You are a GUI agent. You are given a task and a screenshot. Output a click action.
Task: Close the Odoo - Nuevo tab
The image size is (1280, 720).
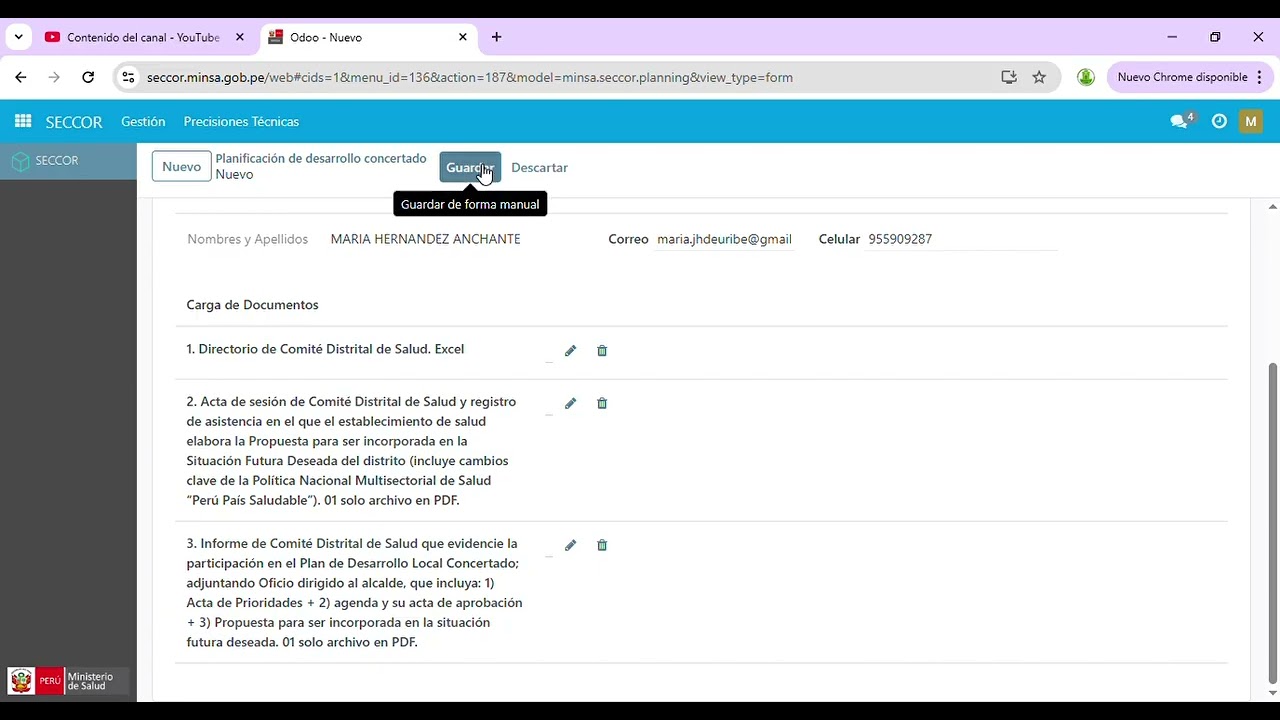tap(463, 37)
